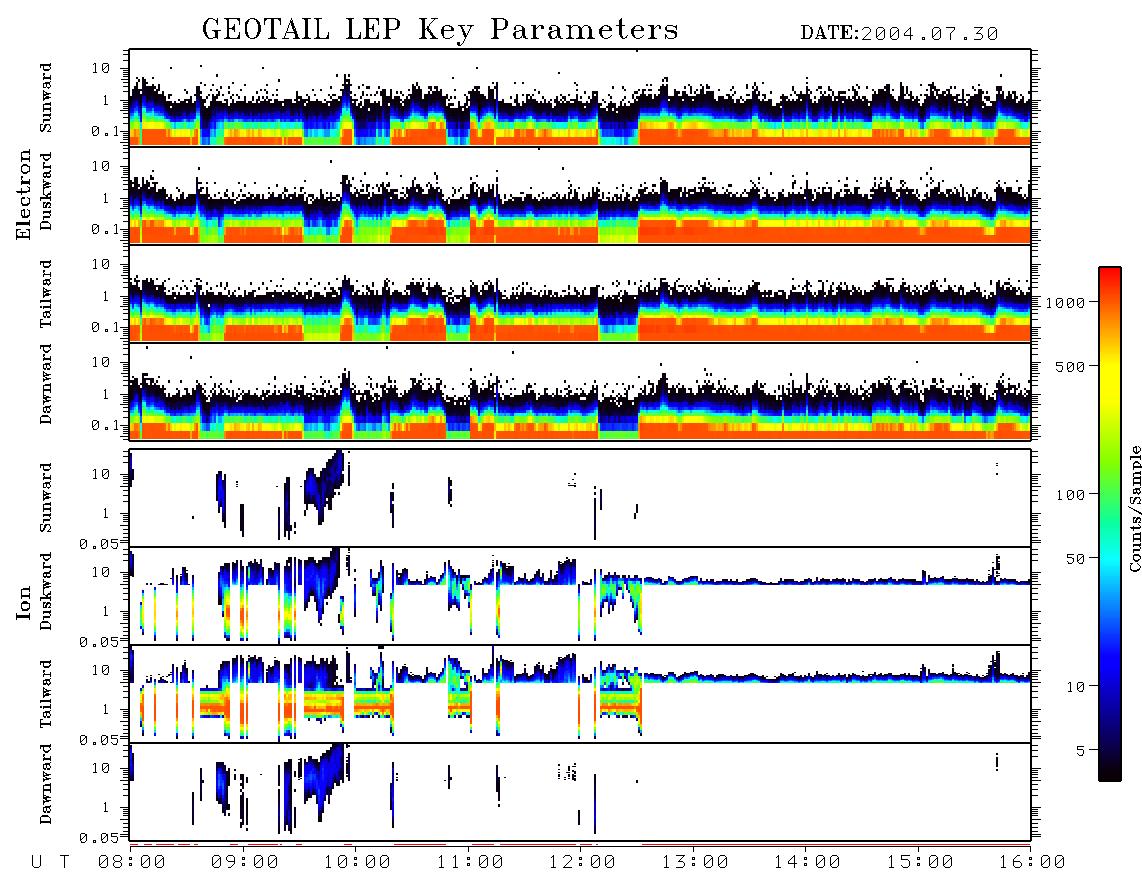Click the 11:00 time axis label
This screenshot has width=1142, height=880.
[470, 863]
